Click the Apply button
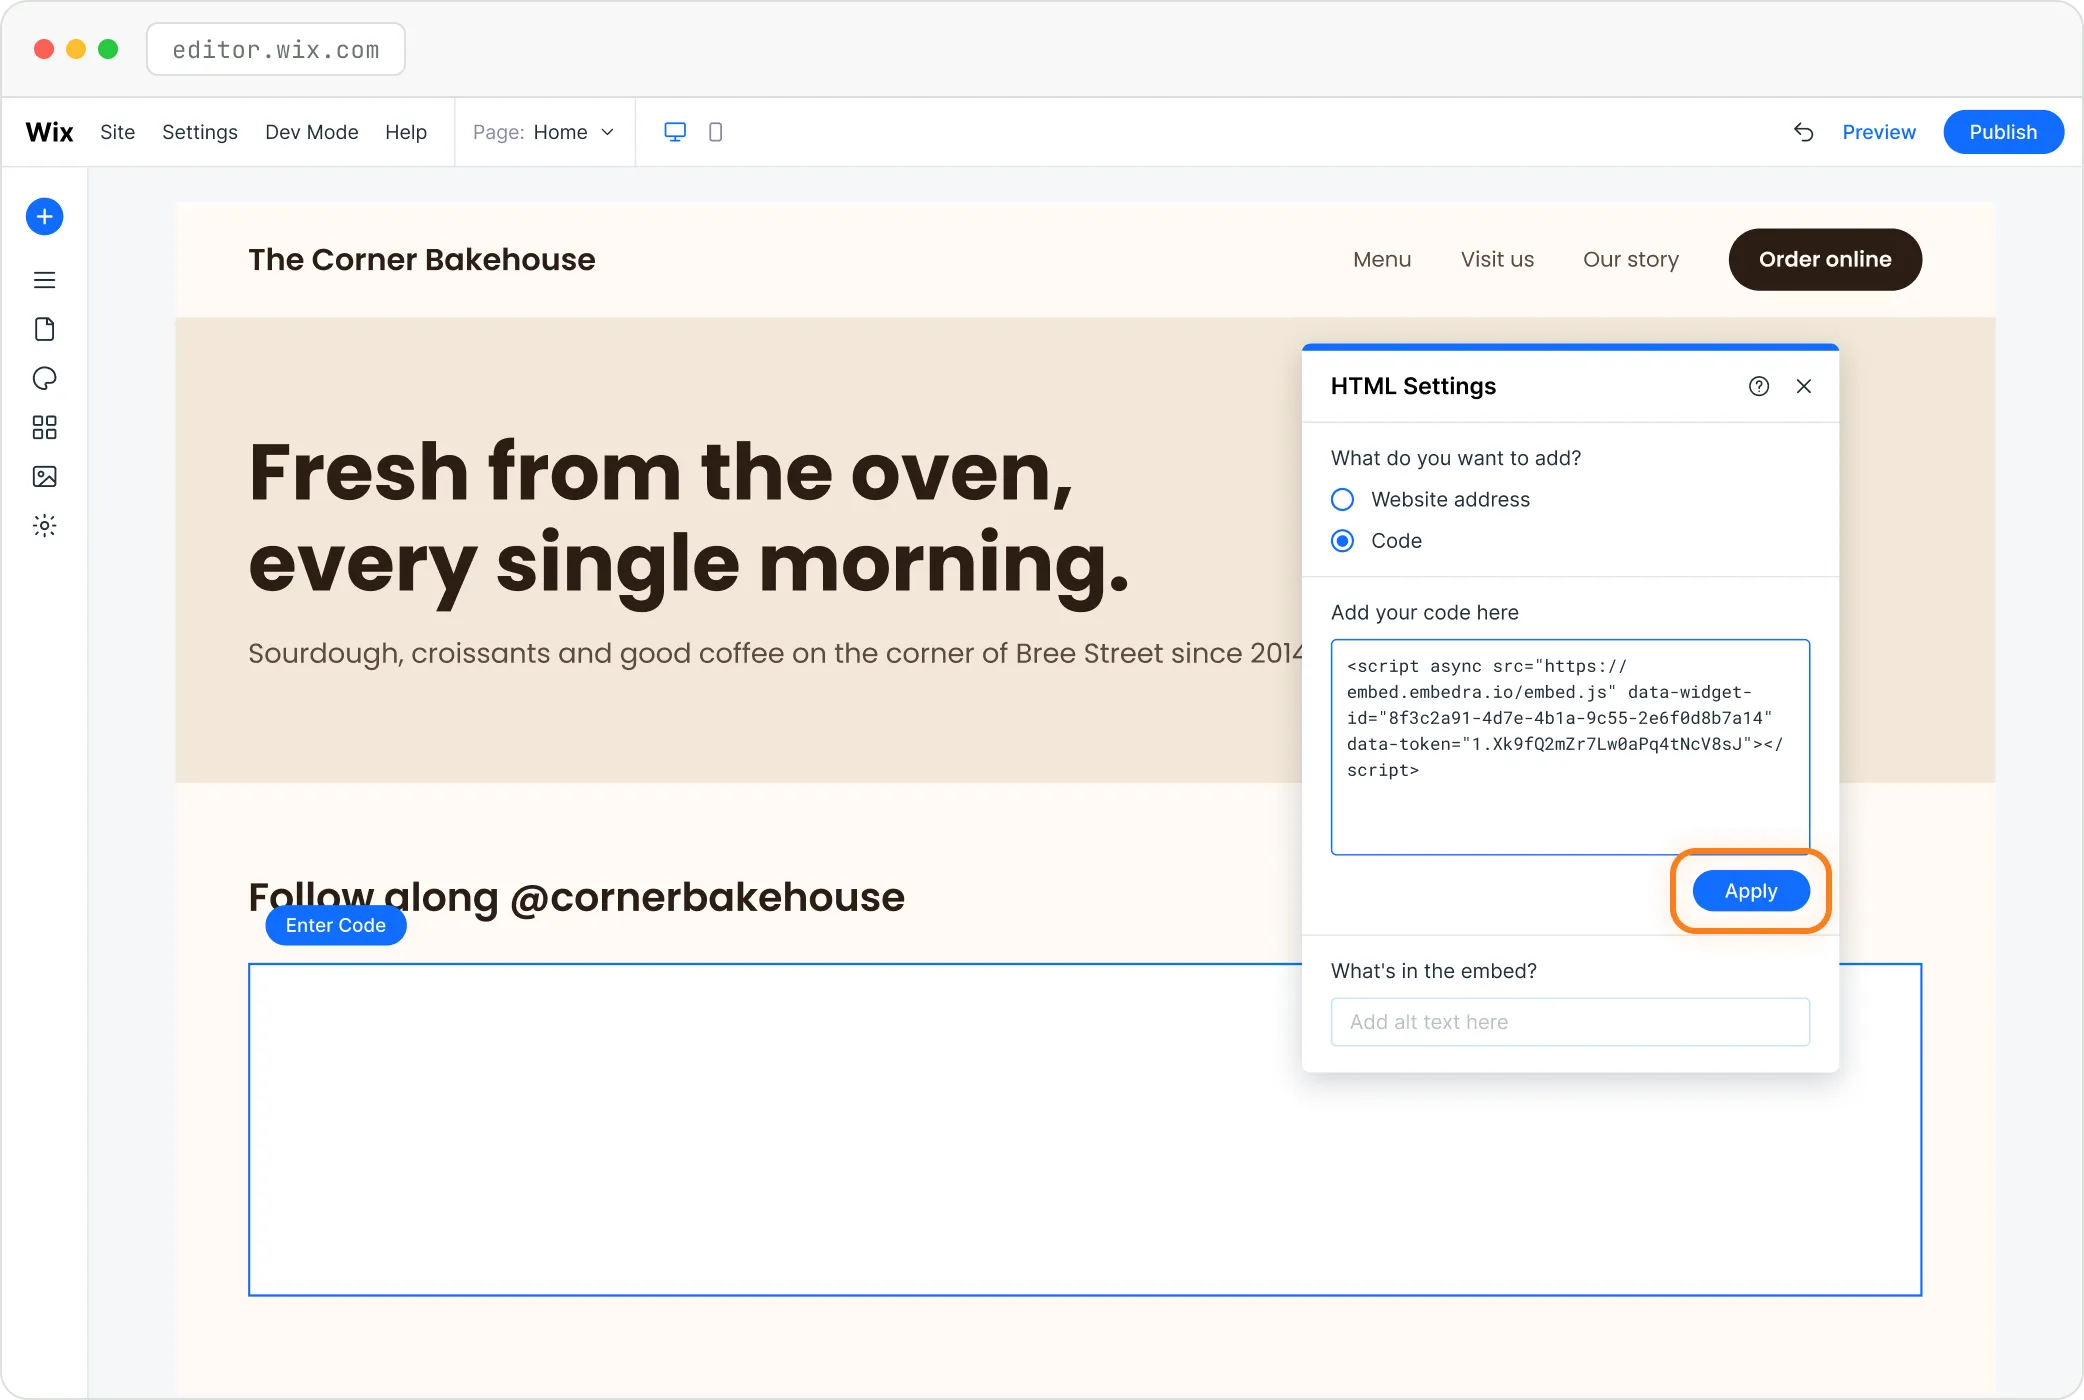 coord(1751,891)
